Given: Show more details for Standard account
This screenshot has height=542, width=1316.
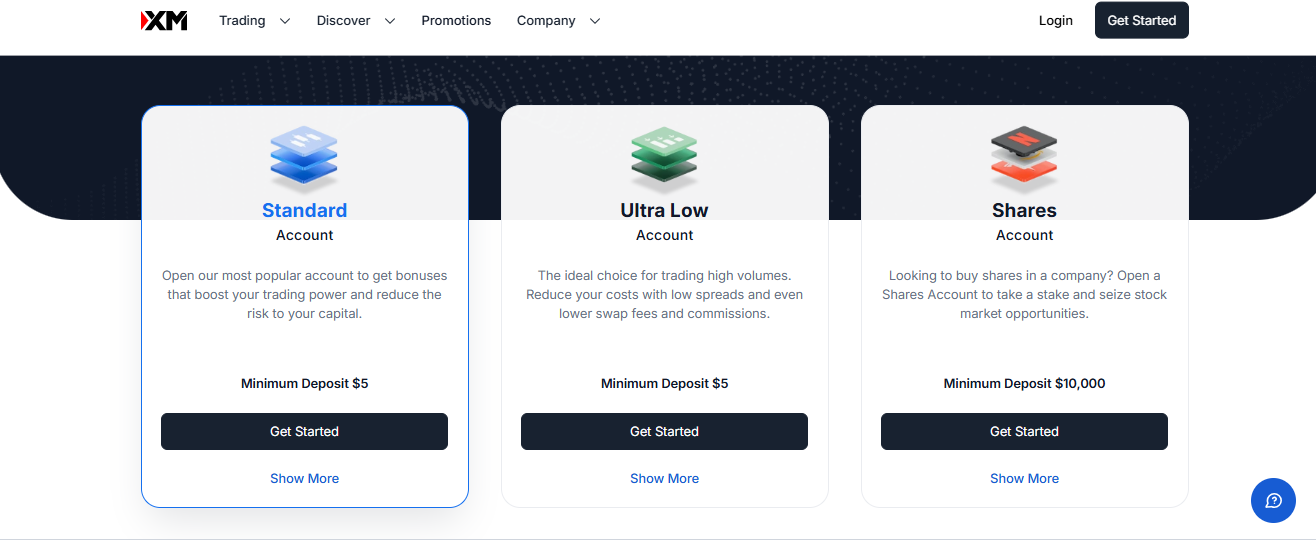Looking at the screenshot, I should [304, 478].
